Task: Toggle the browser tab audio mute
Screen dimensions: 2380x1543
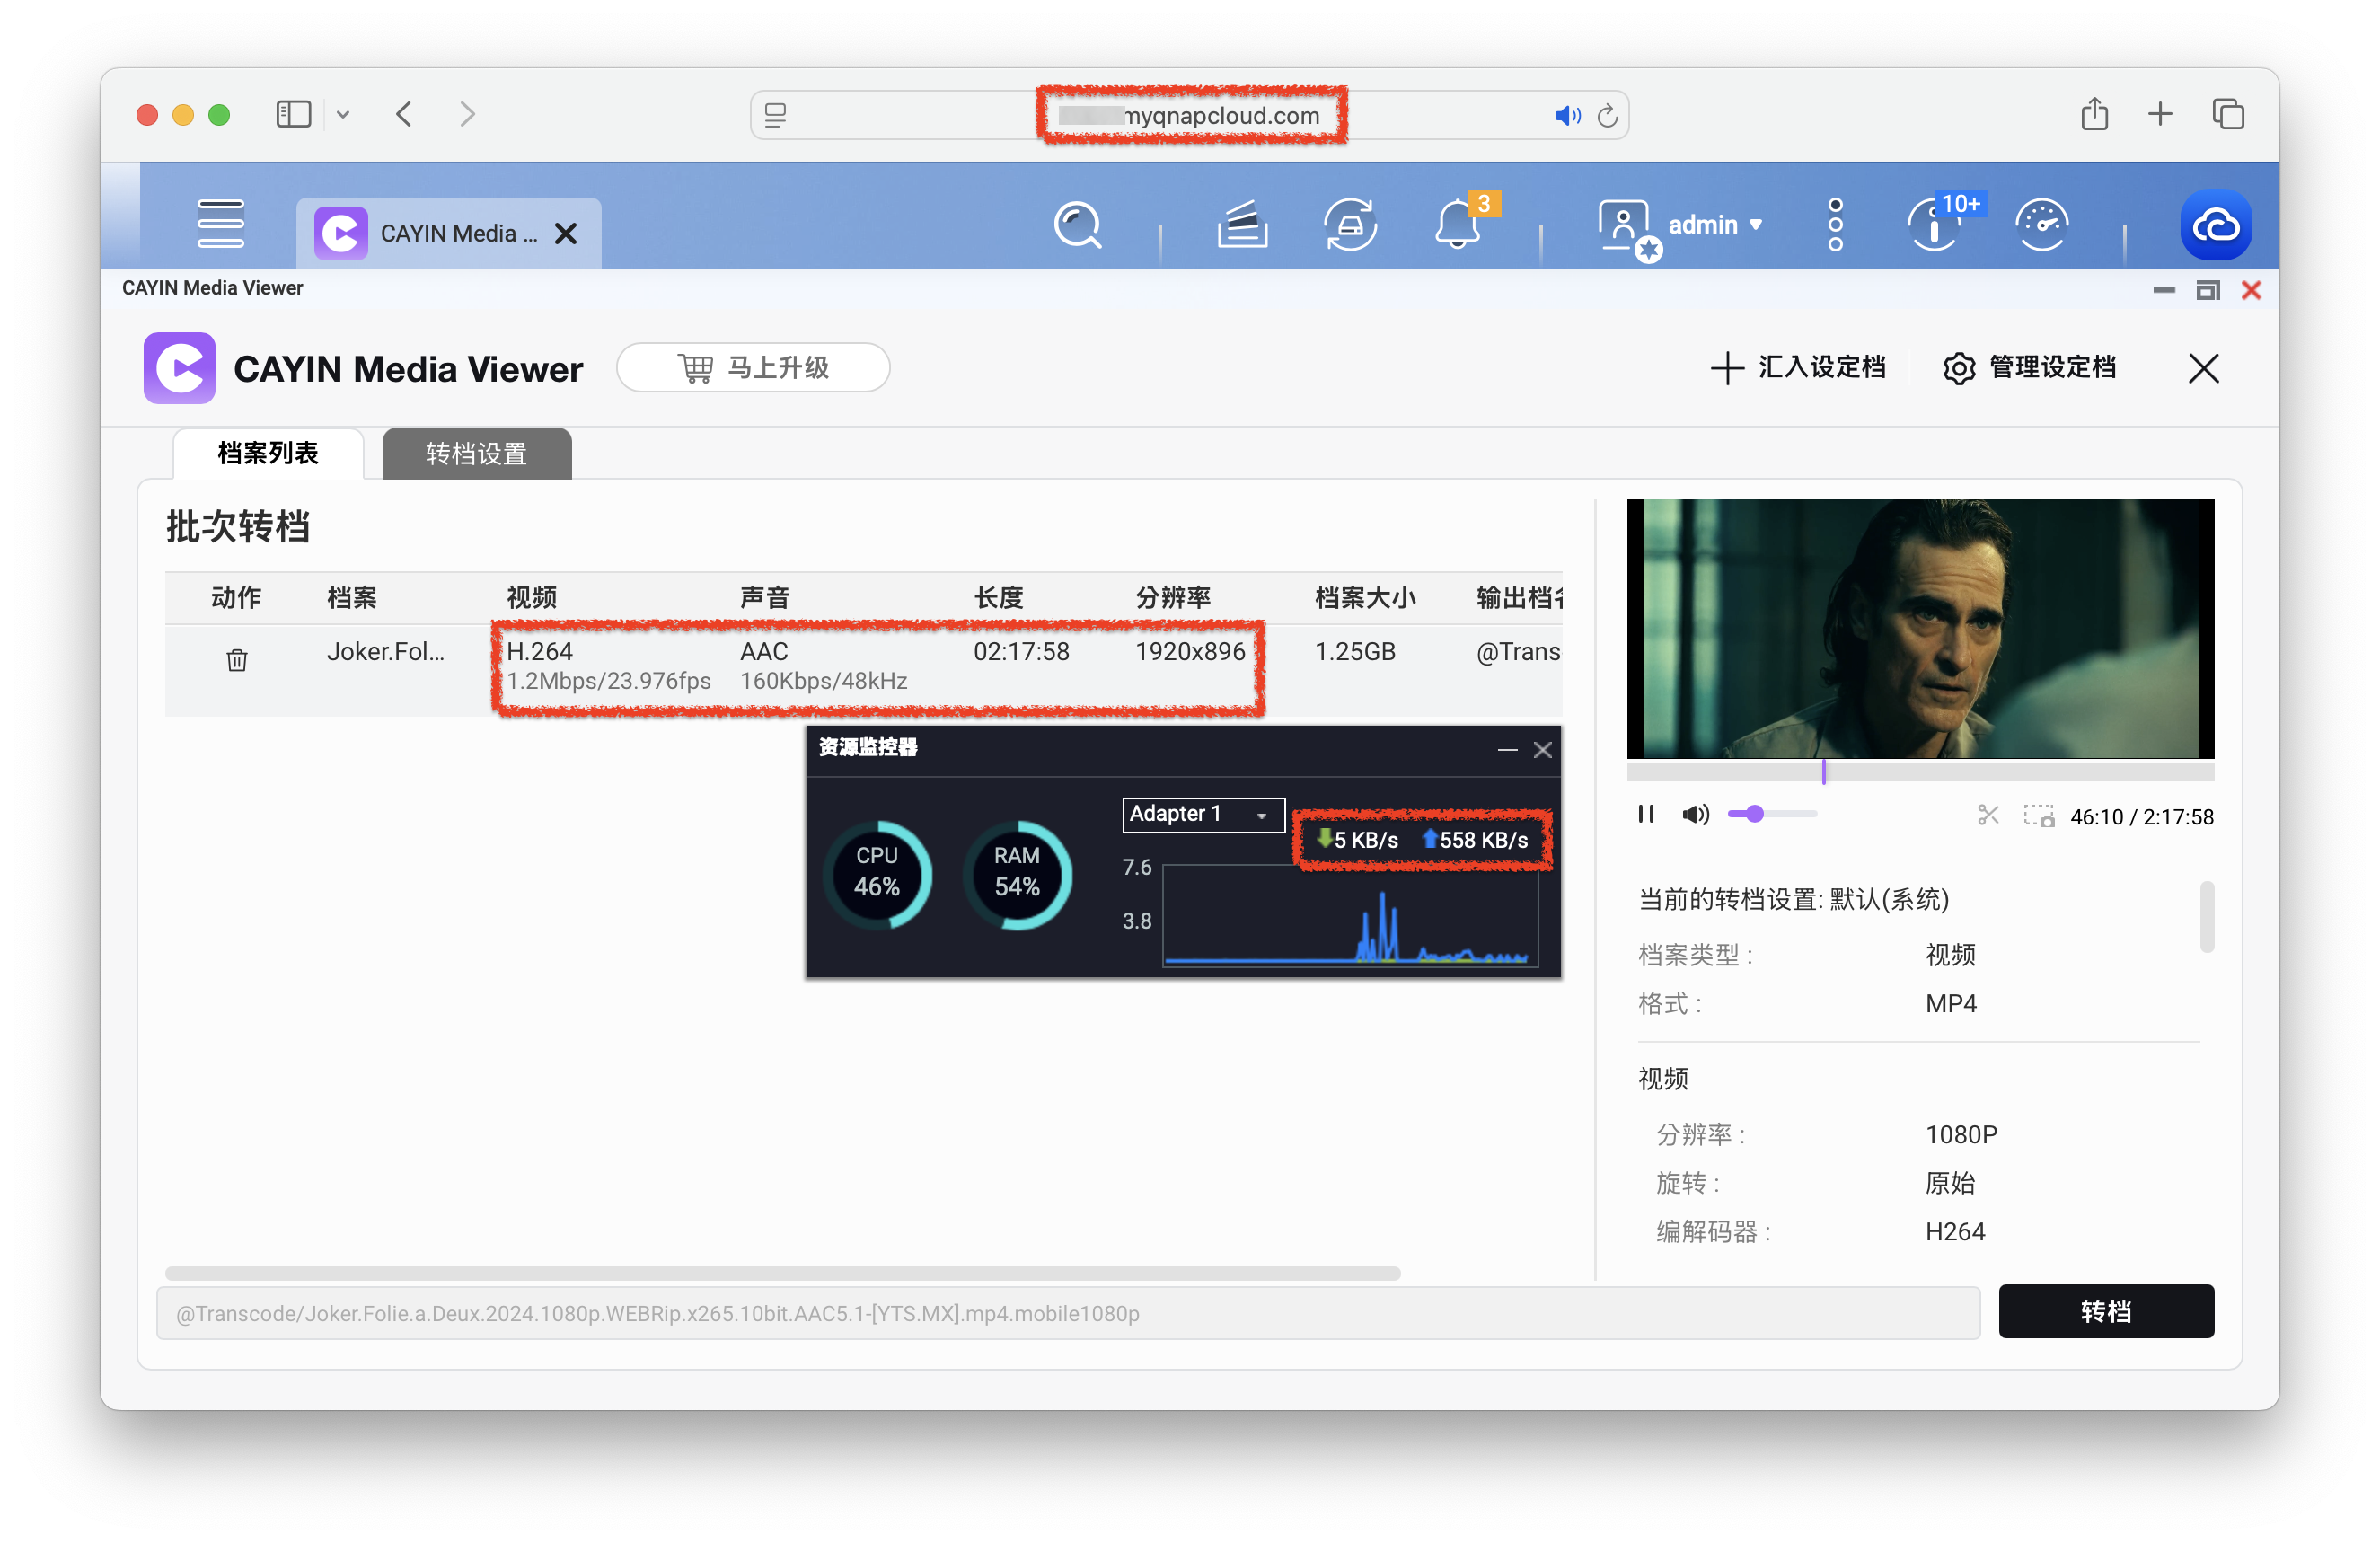Action: [1566, 116]
